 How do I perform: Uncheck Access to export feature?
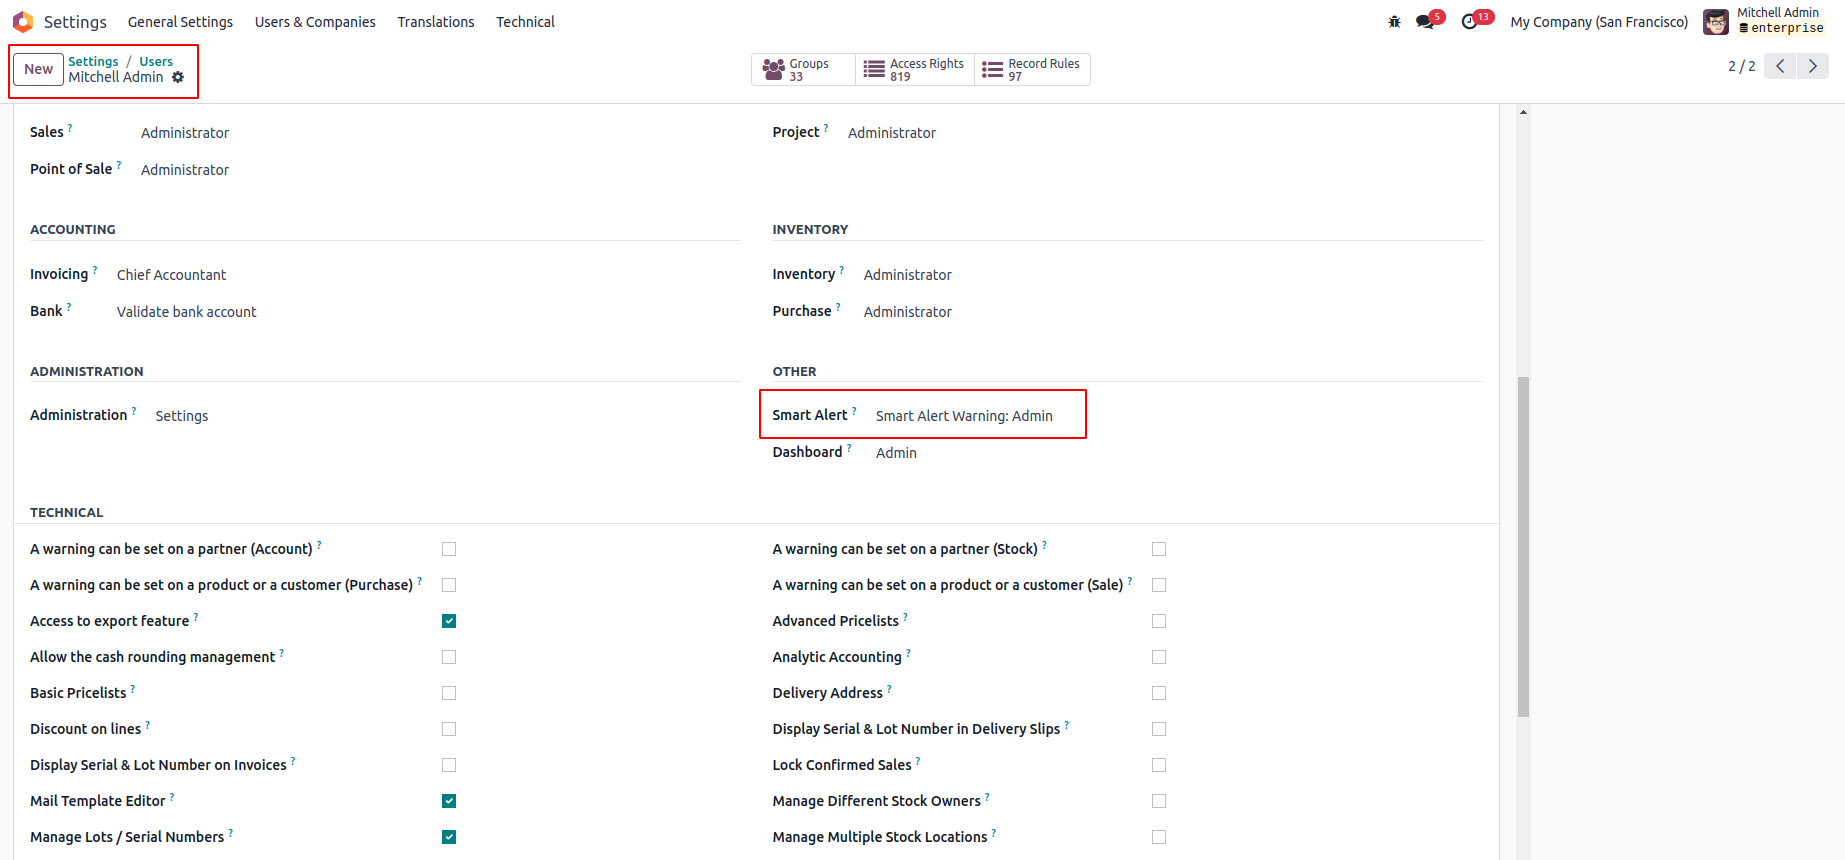(449, 621)
